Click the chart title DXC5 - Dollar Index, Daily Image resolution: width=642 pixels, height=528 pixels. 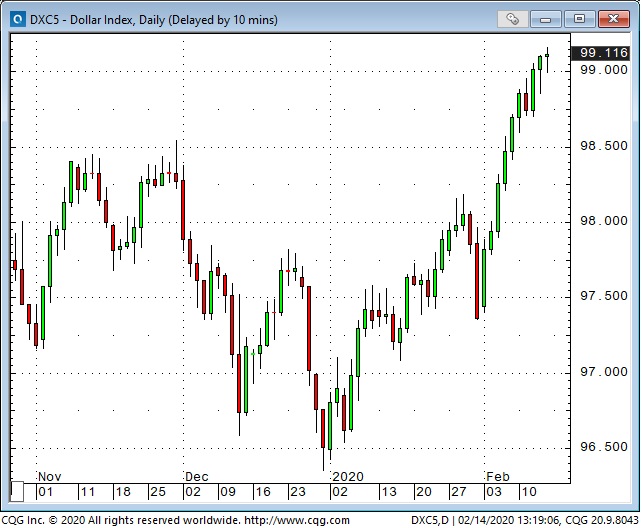click(x=154, y=20)
